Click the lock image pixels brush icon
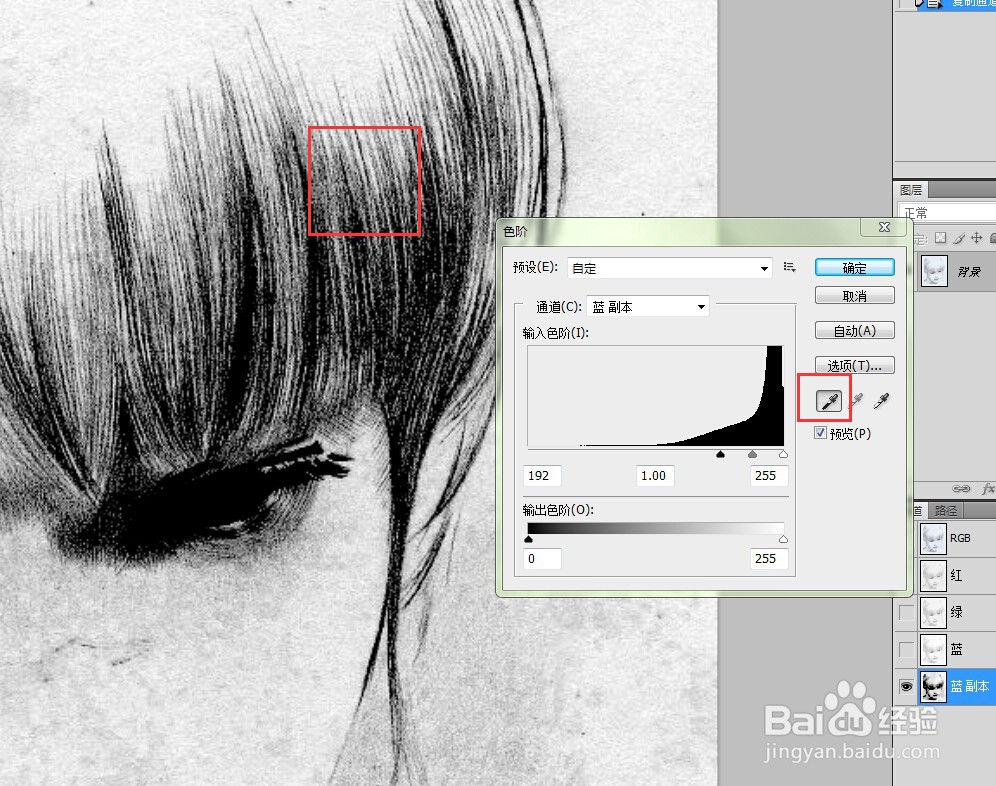The width and height of the screenshot is (996, 786). [x=960, y=238]
